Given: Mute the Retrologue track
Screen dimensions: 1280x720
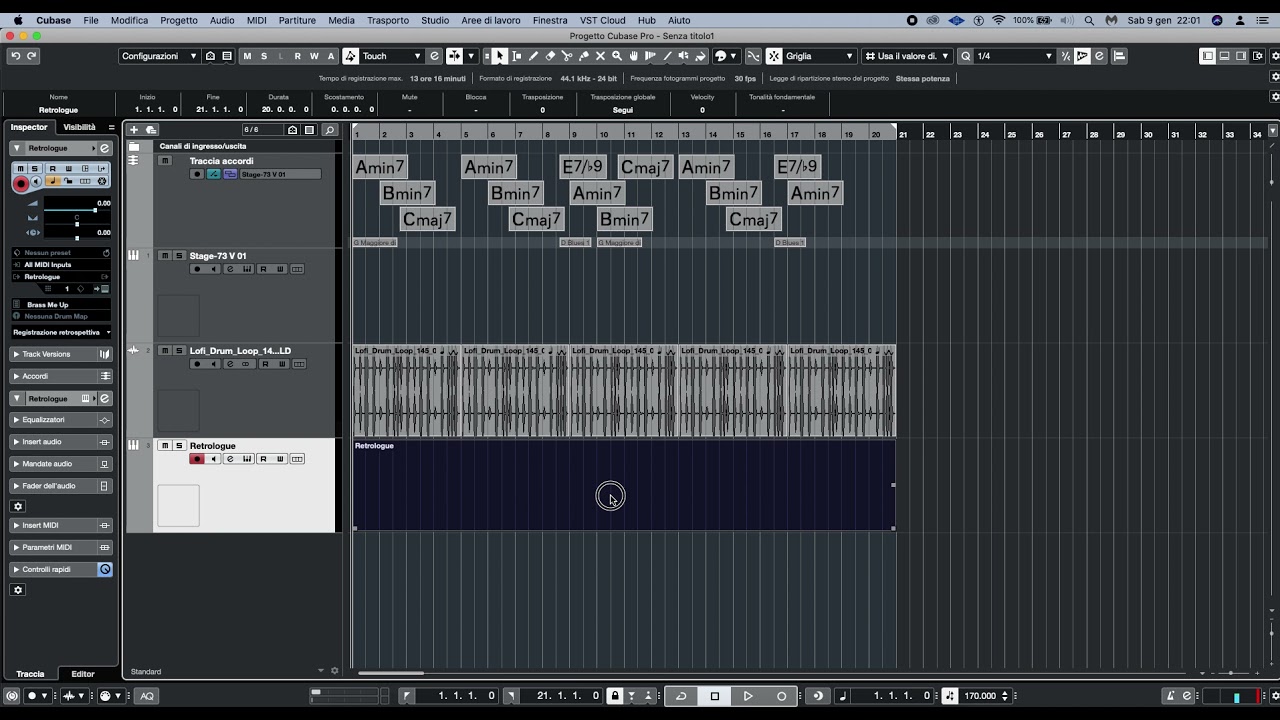Looking at the screenshot, I should tap(165, 446).
